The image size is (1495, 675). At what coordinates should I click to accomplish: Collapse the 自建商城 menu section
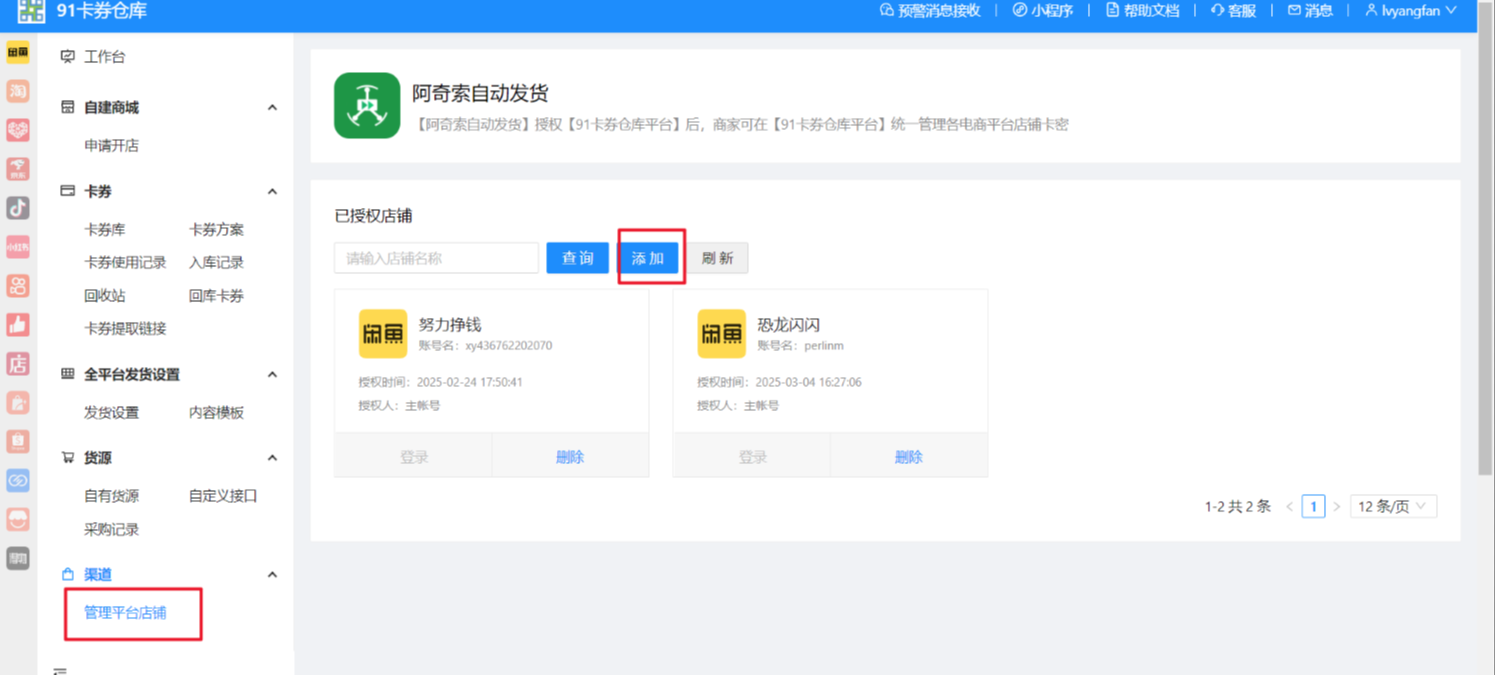tap(272, 108)
